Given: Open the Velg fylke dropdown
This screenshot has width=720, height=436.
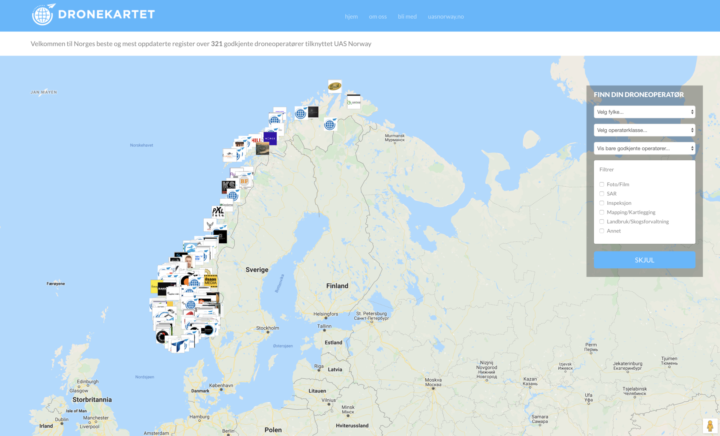Looking at the screenshot, I should (643, 112).
